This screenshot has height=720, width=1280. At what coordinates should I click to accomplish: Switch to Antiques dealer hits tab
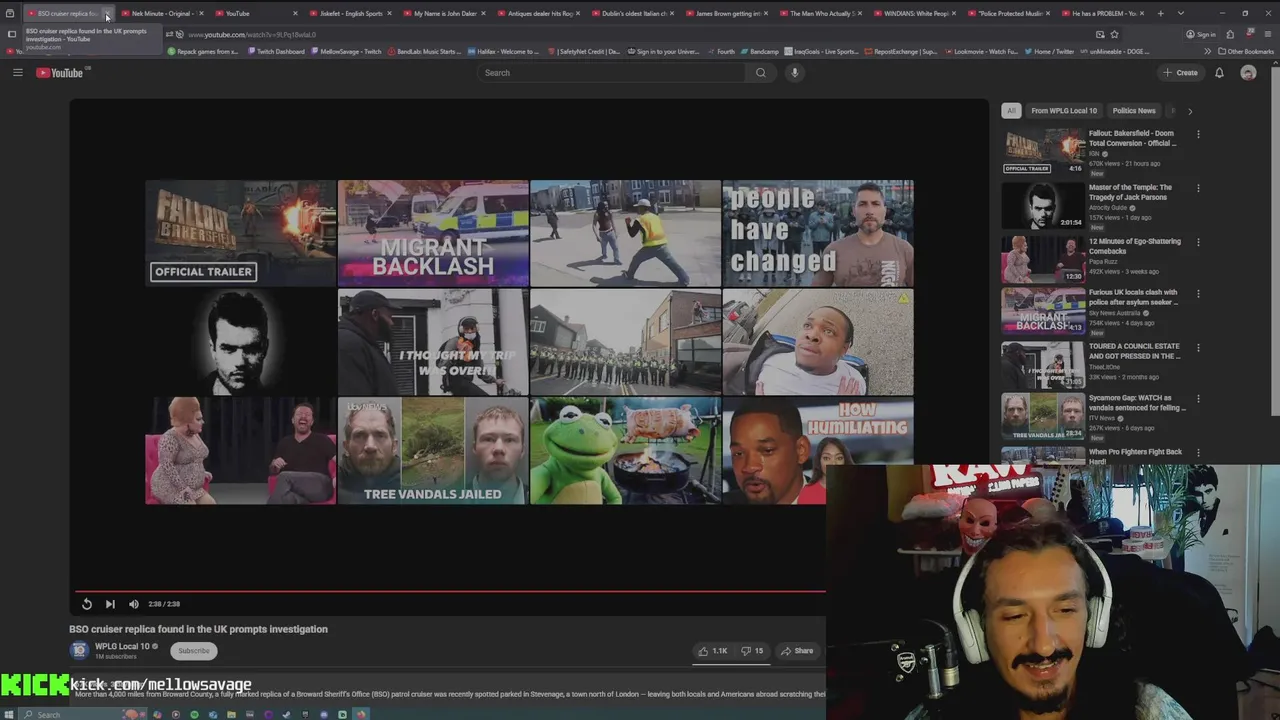[538, 13]
